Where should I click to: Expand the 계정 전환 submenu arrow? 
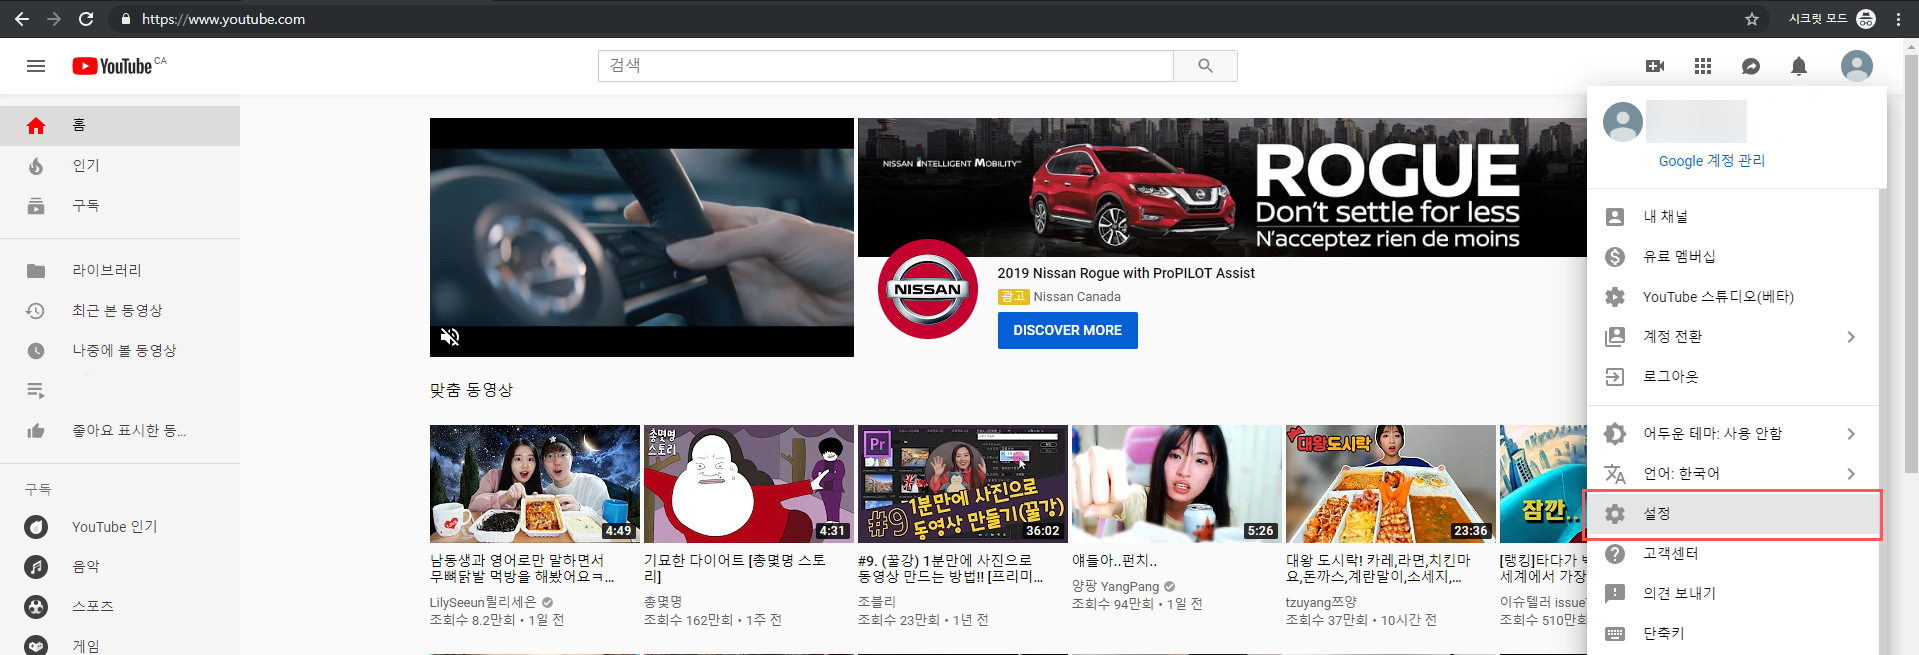[1851, 337]
